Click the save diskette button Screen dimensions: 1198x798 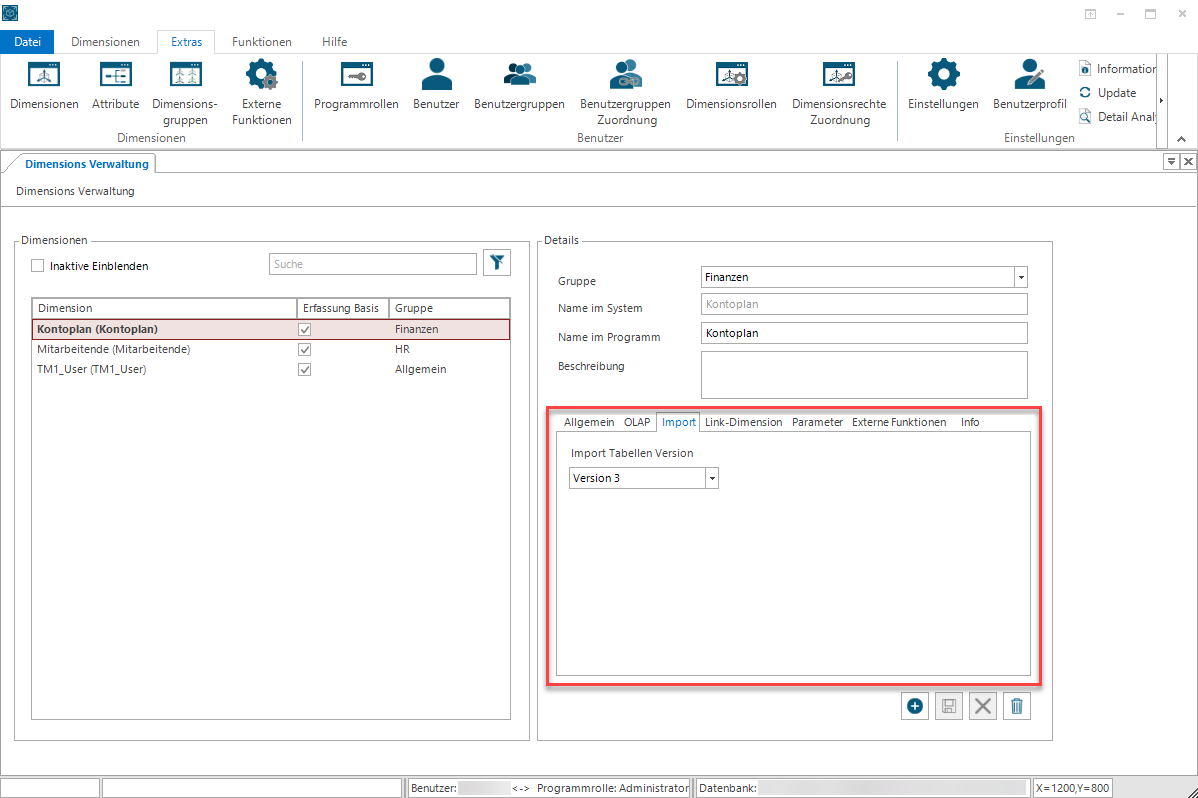click(x=949, y=706)
